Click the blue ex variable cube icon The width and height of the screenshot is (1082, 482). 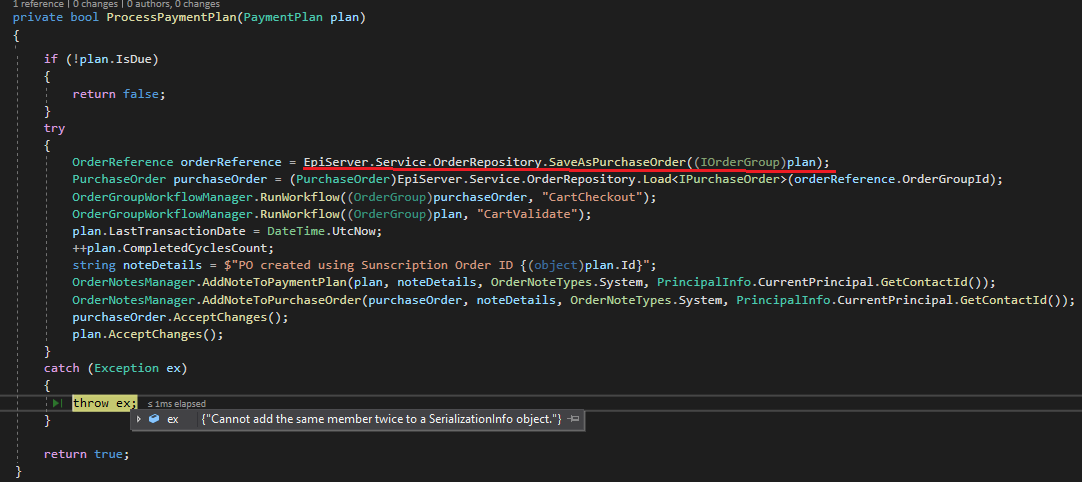point(153,420)
